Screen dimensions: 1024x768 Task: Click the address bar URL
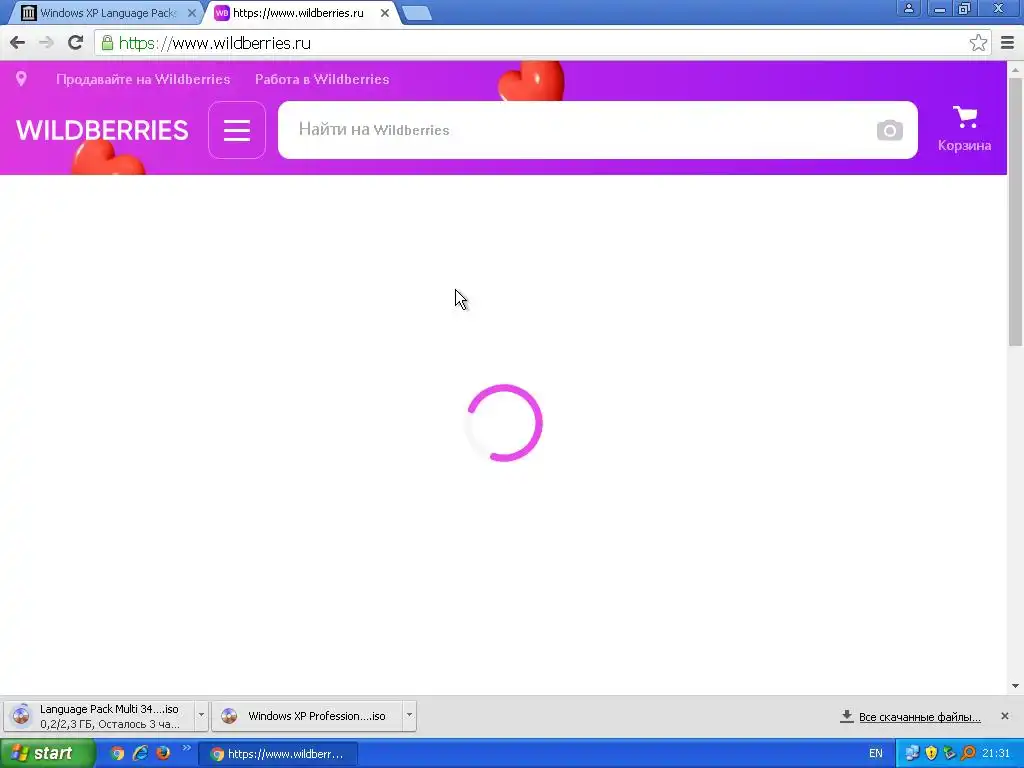pos(215,43)
